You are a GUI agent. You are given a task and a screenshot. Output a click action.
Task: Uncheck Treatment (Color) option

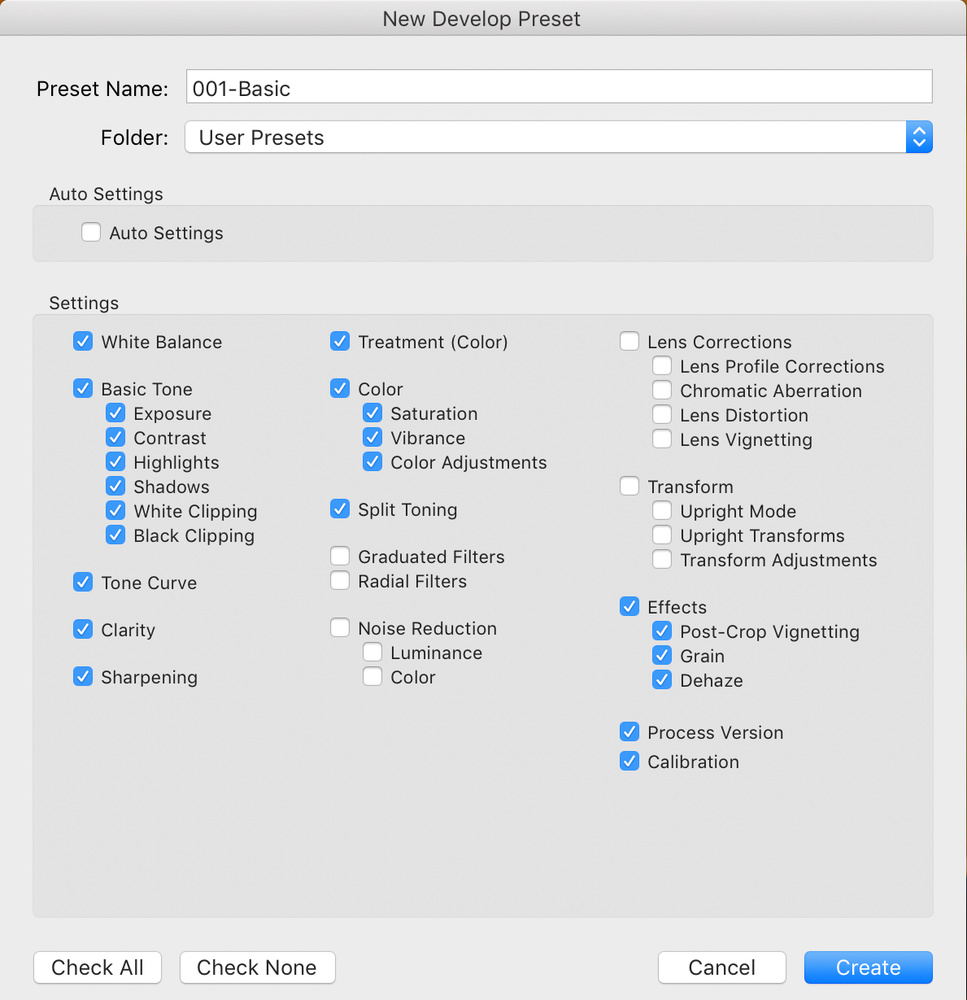(340, 341)
